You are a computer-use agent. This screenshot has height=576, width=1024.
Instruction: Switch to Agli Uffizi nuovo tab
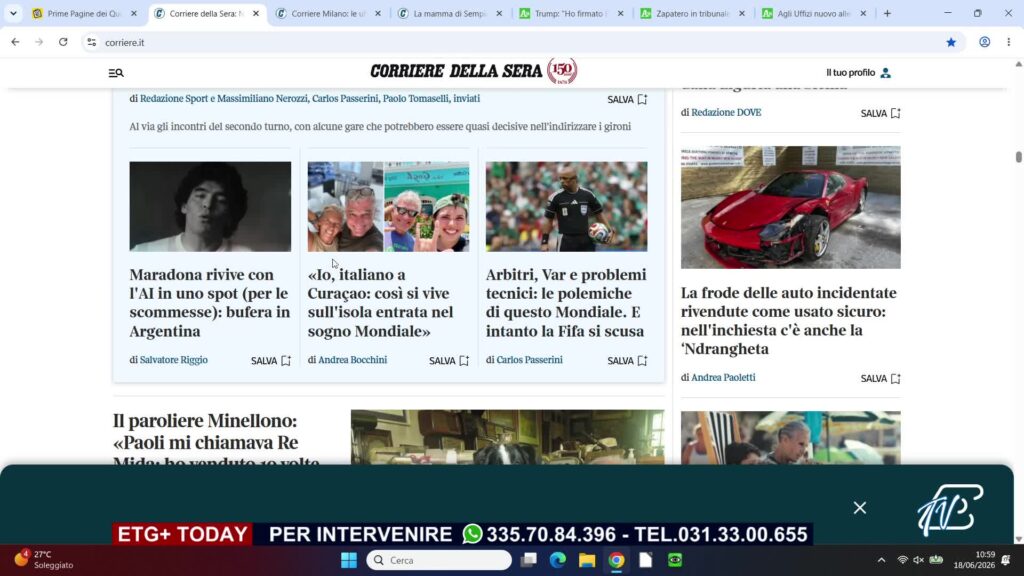[814, 13]
